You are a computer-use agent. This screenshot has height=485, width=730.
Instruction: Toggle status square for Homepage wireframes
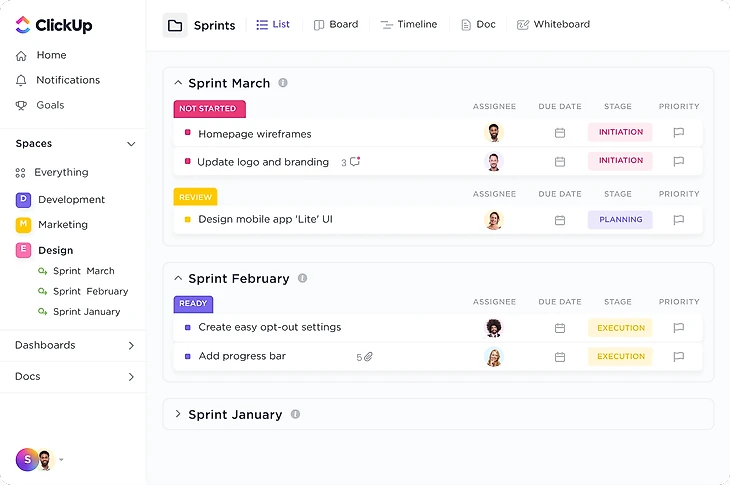187,133
